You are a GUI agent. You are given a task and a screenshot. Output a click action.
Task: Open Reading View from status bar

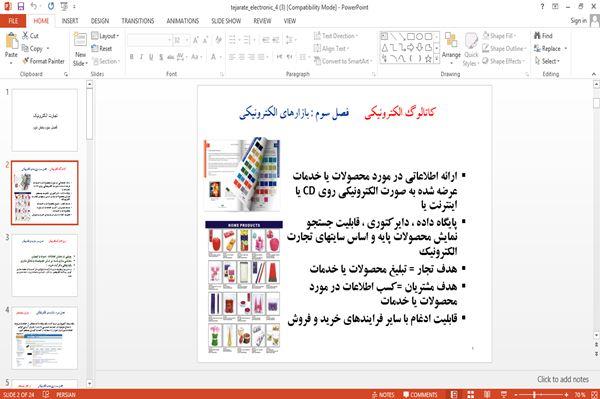click(x=487, y=394)
